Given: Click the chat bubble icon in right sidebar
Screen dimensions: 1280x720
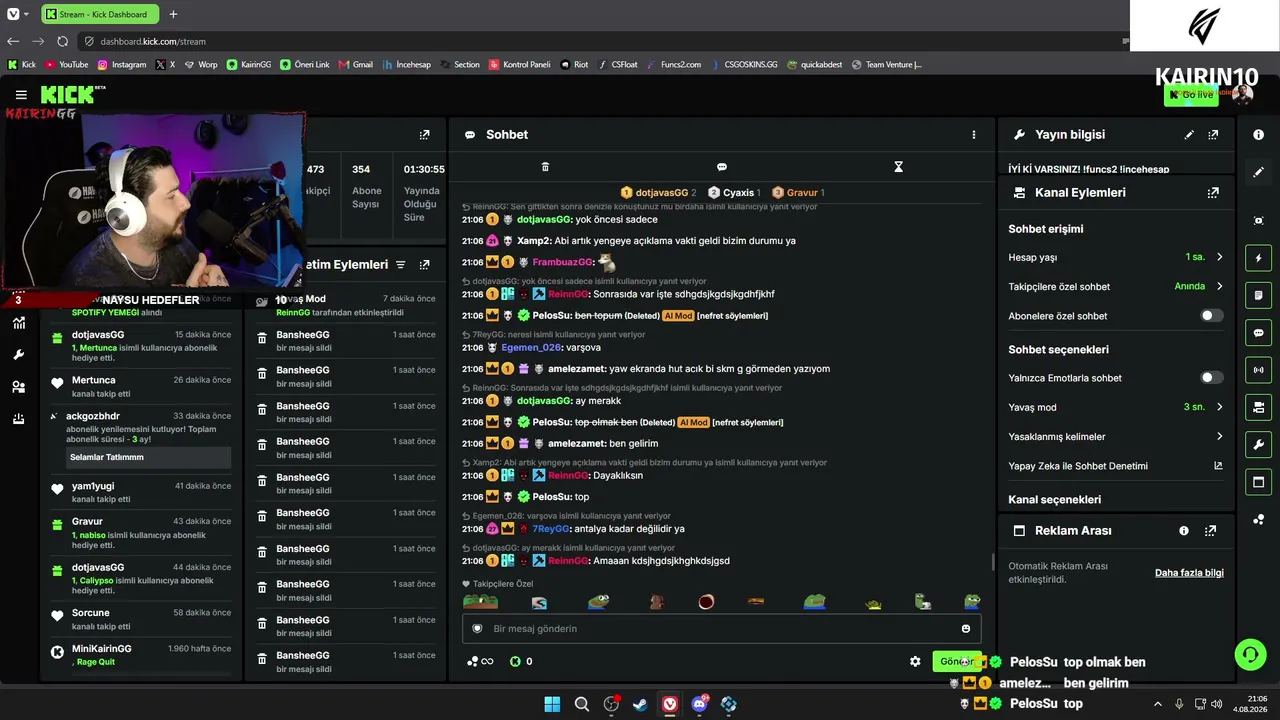Looking at the screenshot, I should click(1258, 333).
